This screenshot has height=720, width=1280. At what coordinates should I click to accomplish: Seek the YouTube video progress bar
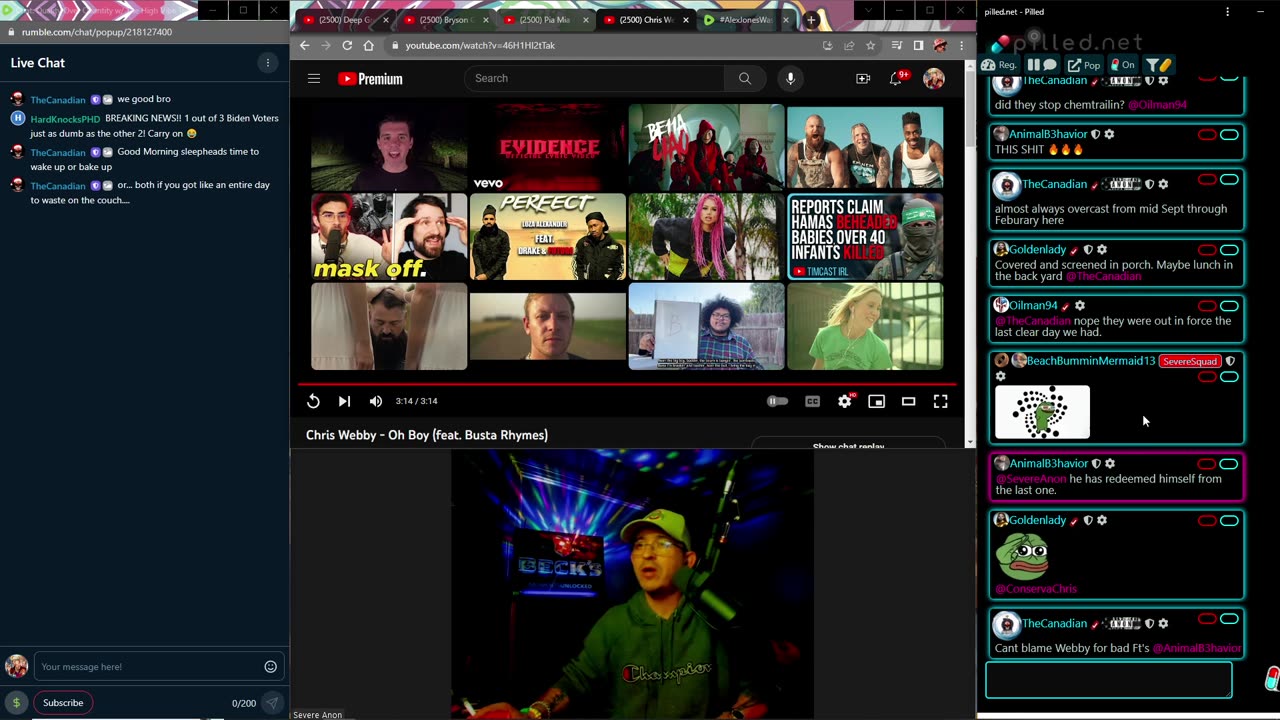626,383
